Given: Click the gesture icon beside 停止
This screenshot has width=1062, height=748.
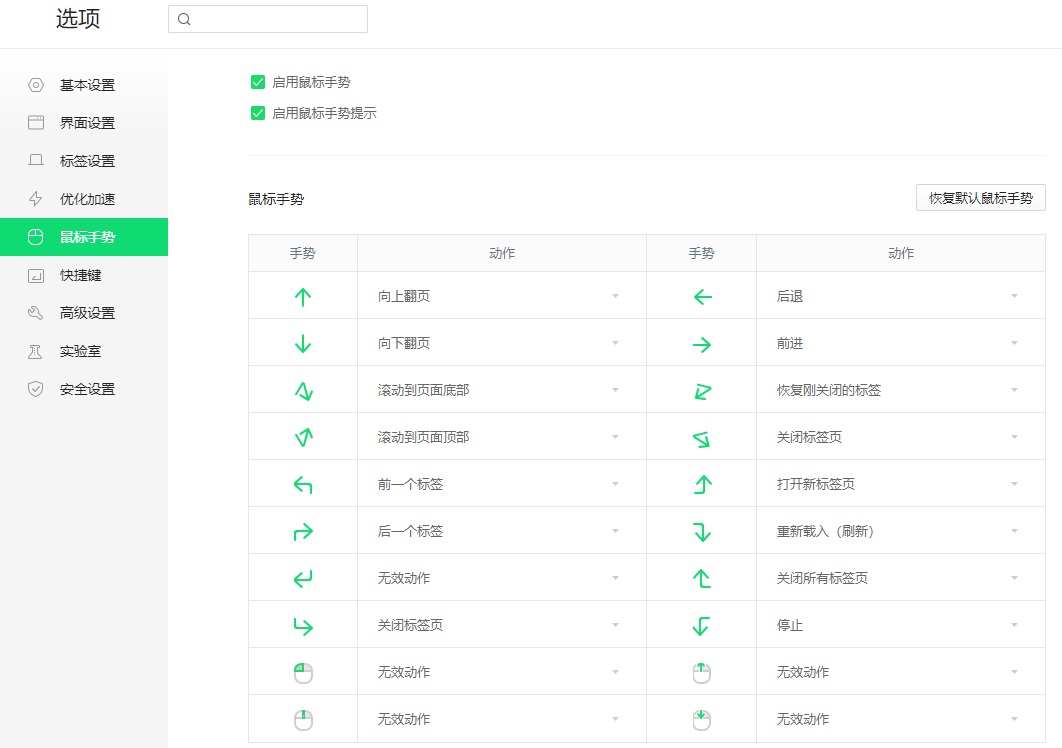Looking at the screenshot, I should coord(702,625).
